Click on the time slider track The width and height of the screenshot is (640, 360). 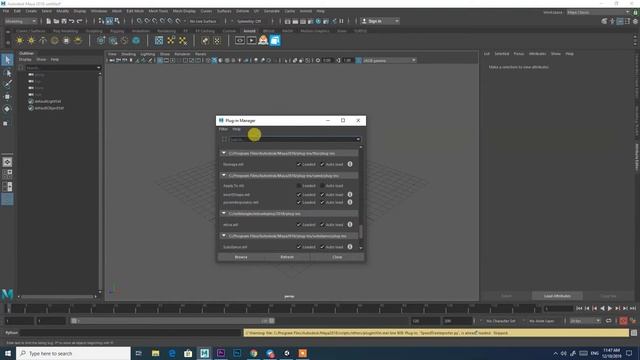(x=273, y=309)
